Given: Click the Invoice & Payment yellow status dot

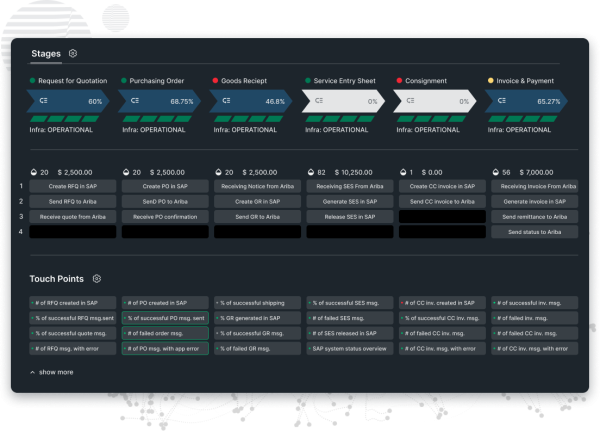Looking at the screenshot, I should (x=490, y=80).
